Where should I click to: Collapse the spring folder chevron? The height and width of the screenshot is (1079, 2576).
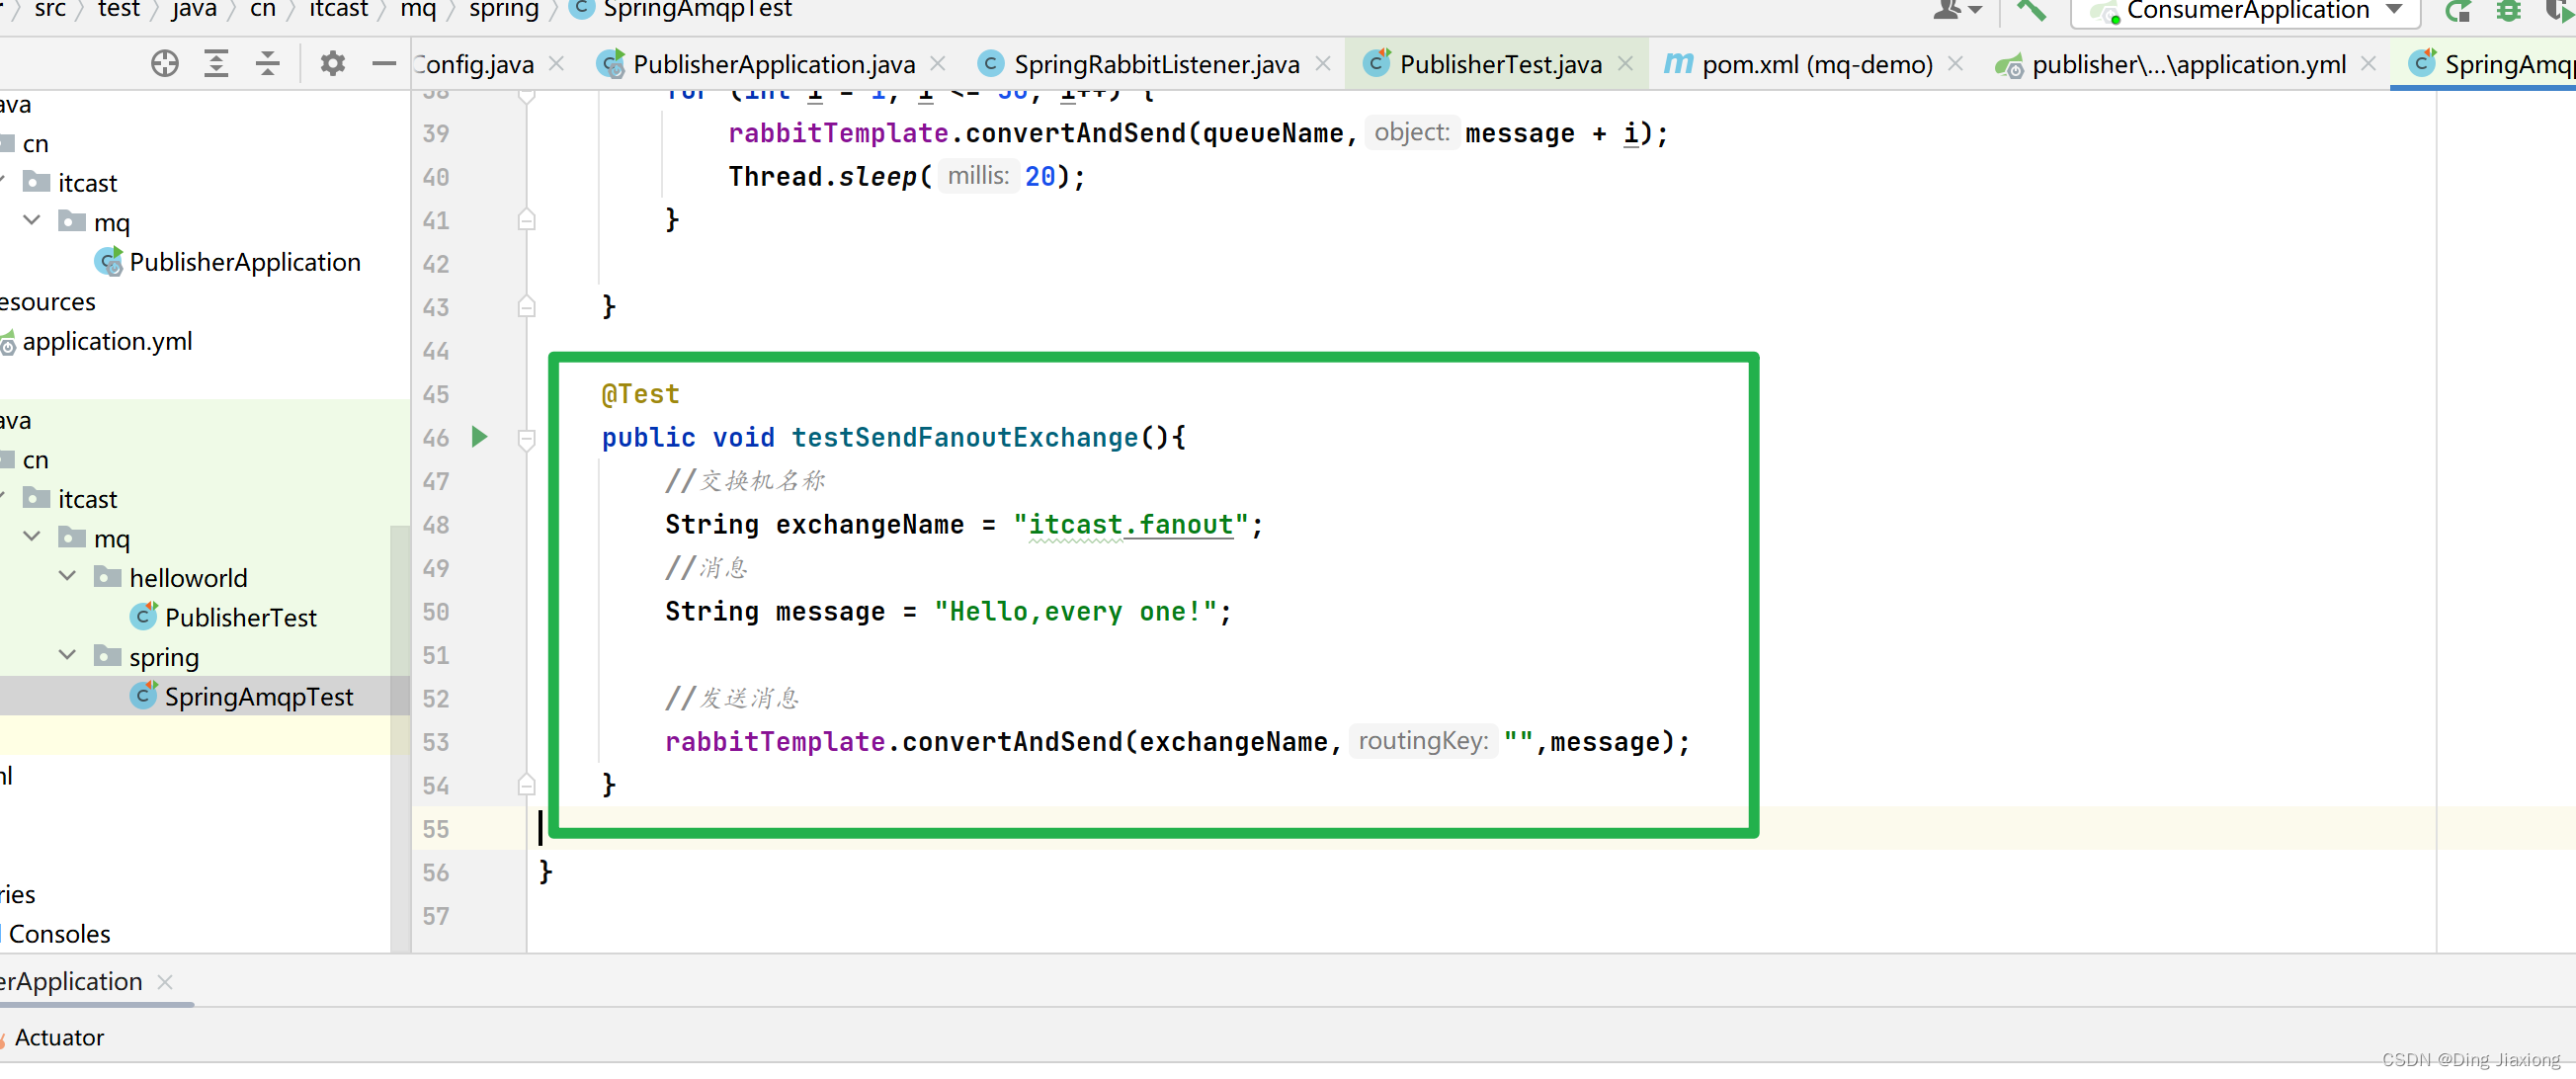[x=68, y=655]
